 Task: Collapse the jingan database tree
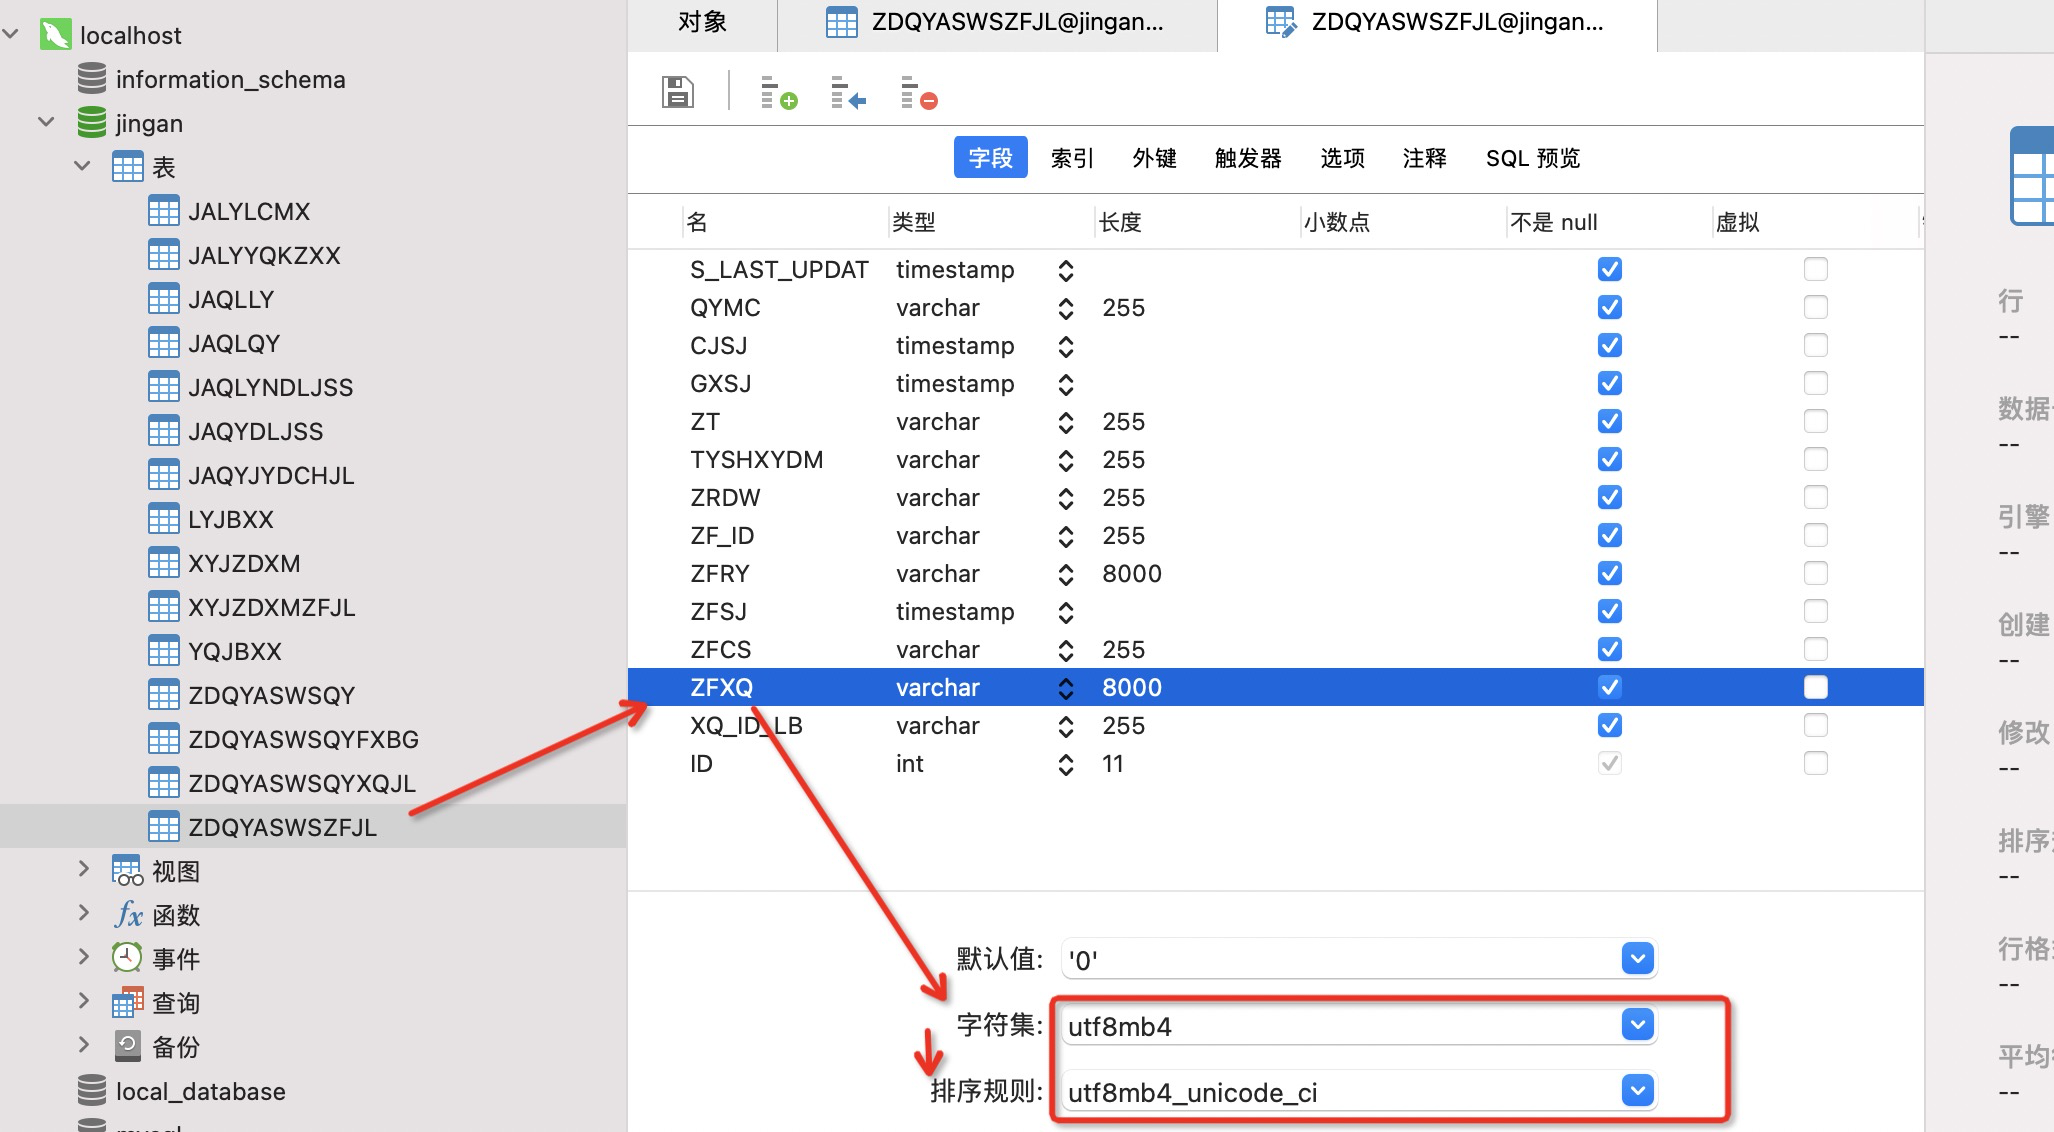pyautogui.click(x=46, y=123)
